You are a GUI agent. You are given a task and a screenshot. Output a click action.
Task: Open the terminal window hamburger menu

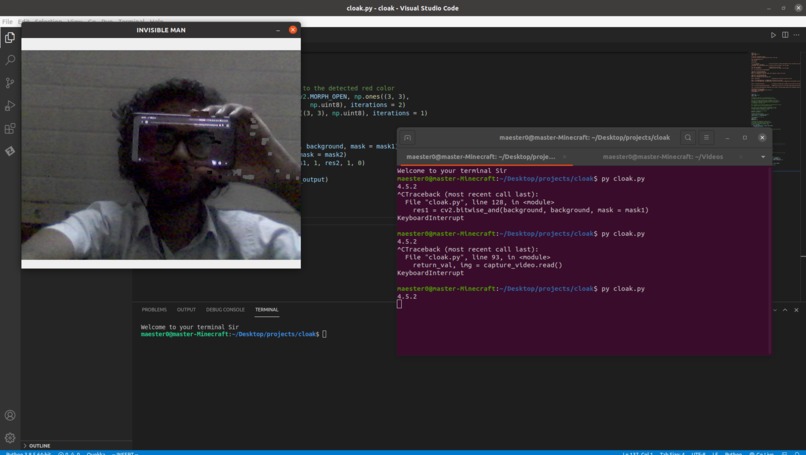(706, 138)
